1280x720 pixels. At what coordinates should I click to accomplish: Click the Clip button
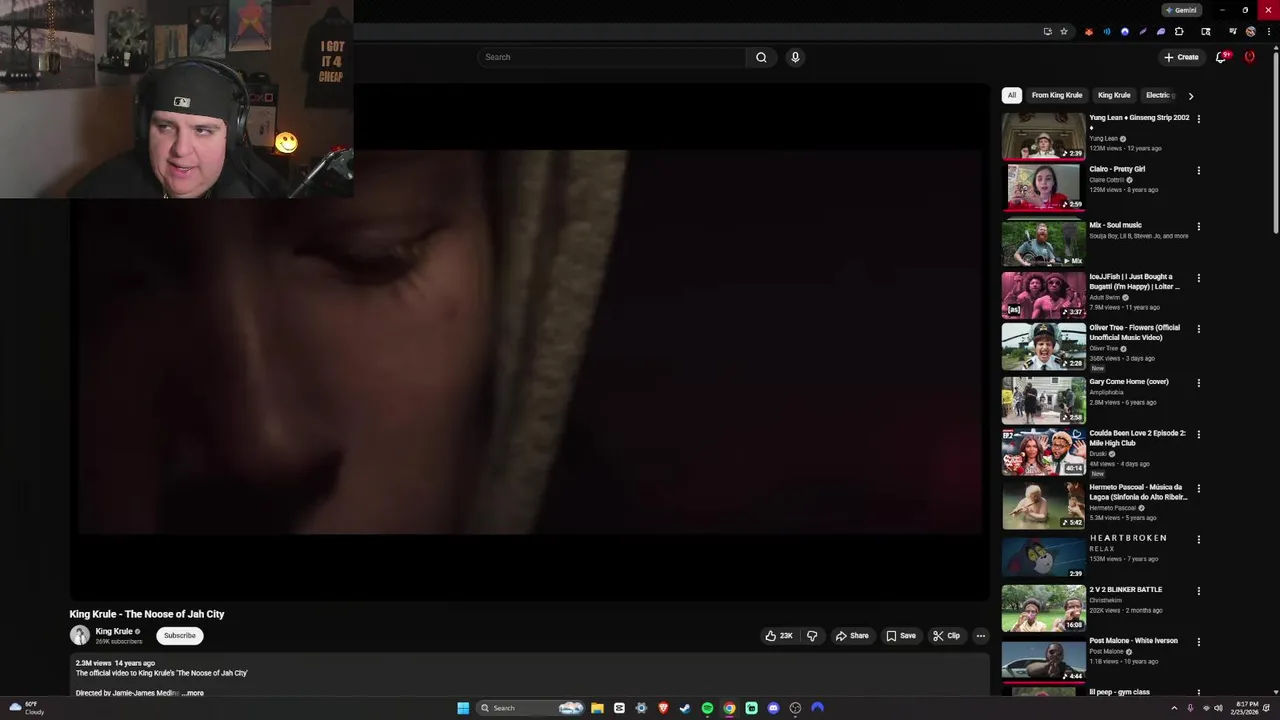point(946,636)
